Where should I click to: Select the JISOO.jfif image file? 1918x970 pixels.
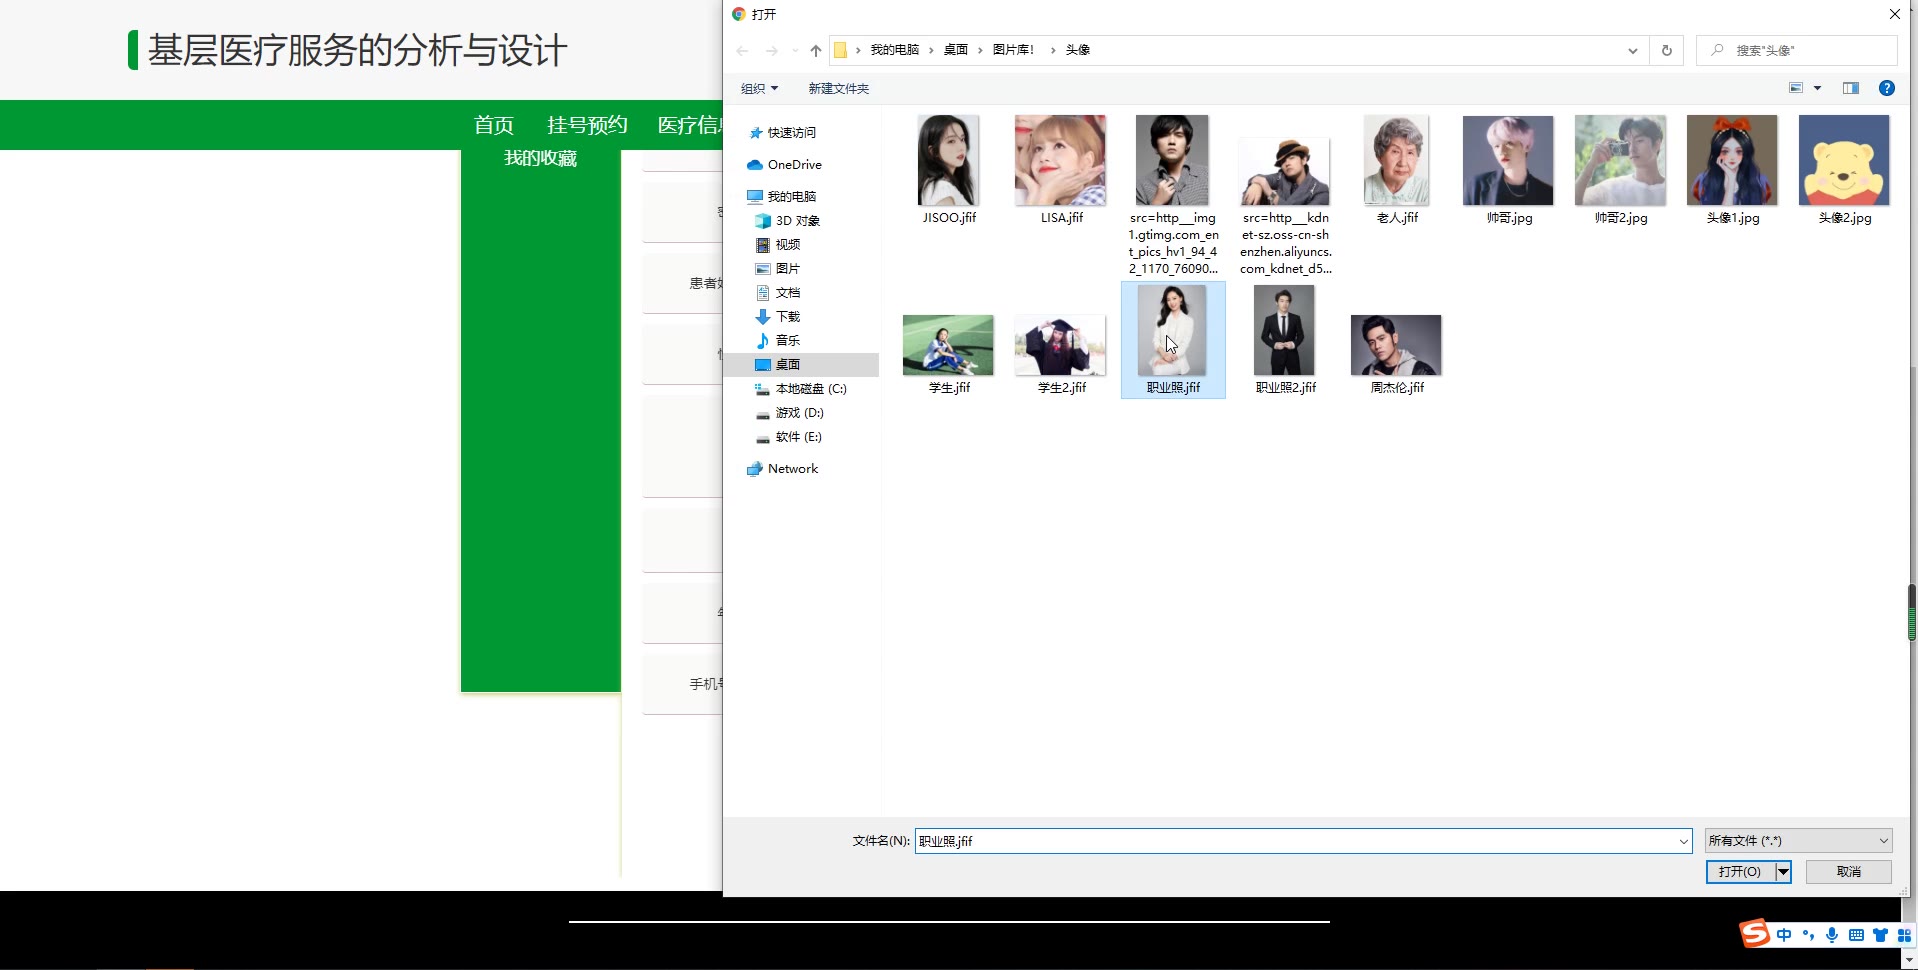tap(949, 170)
